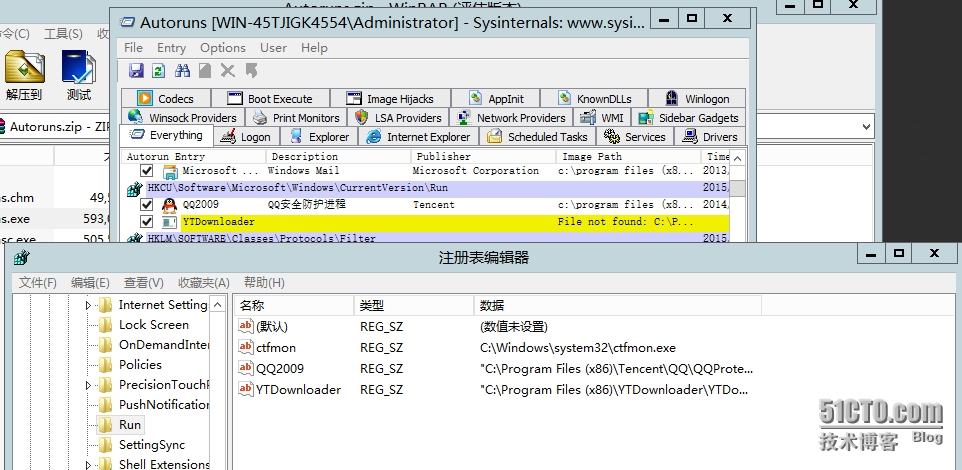
Task: Switch to the WMI tab
Action: (602, 118)
